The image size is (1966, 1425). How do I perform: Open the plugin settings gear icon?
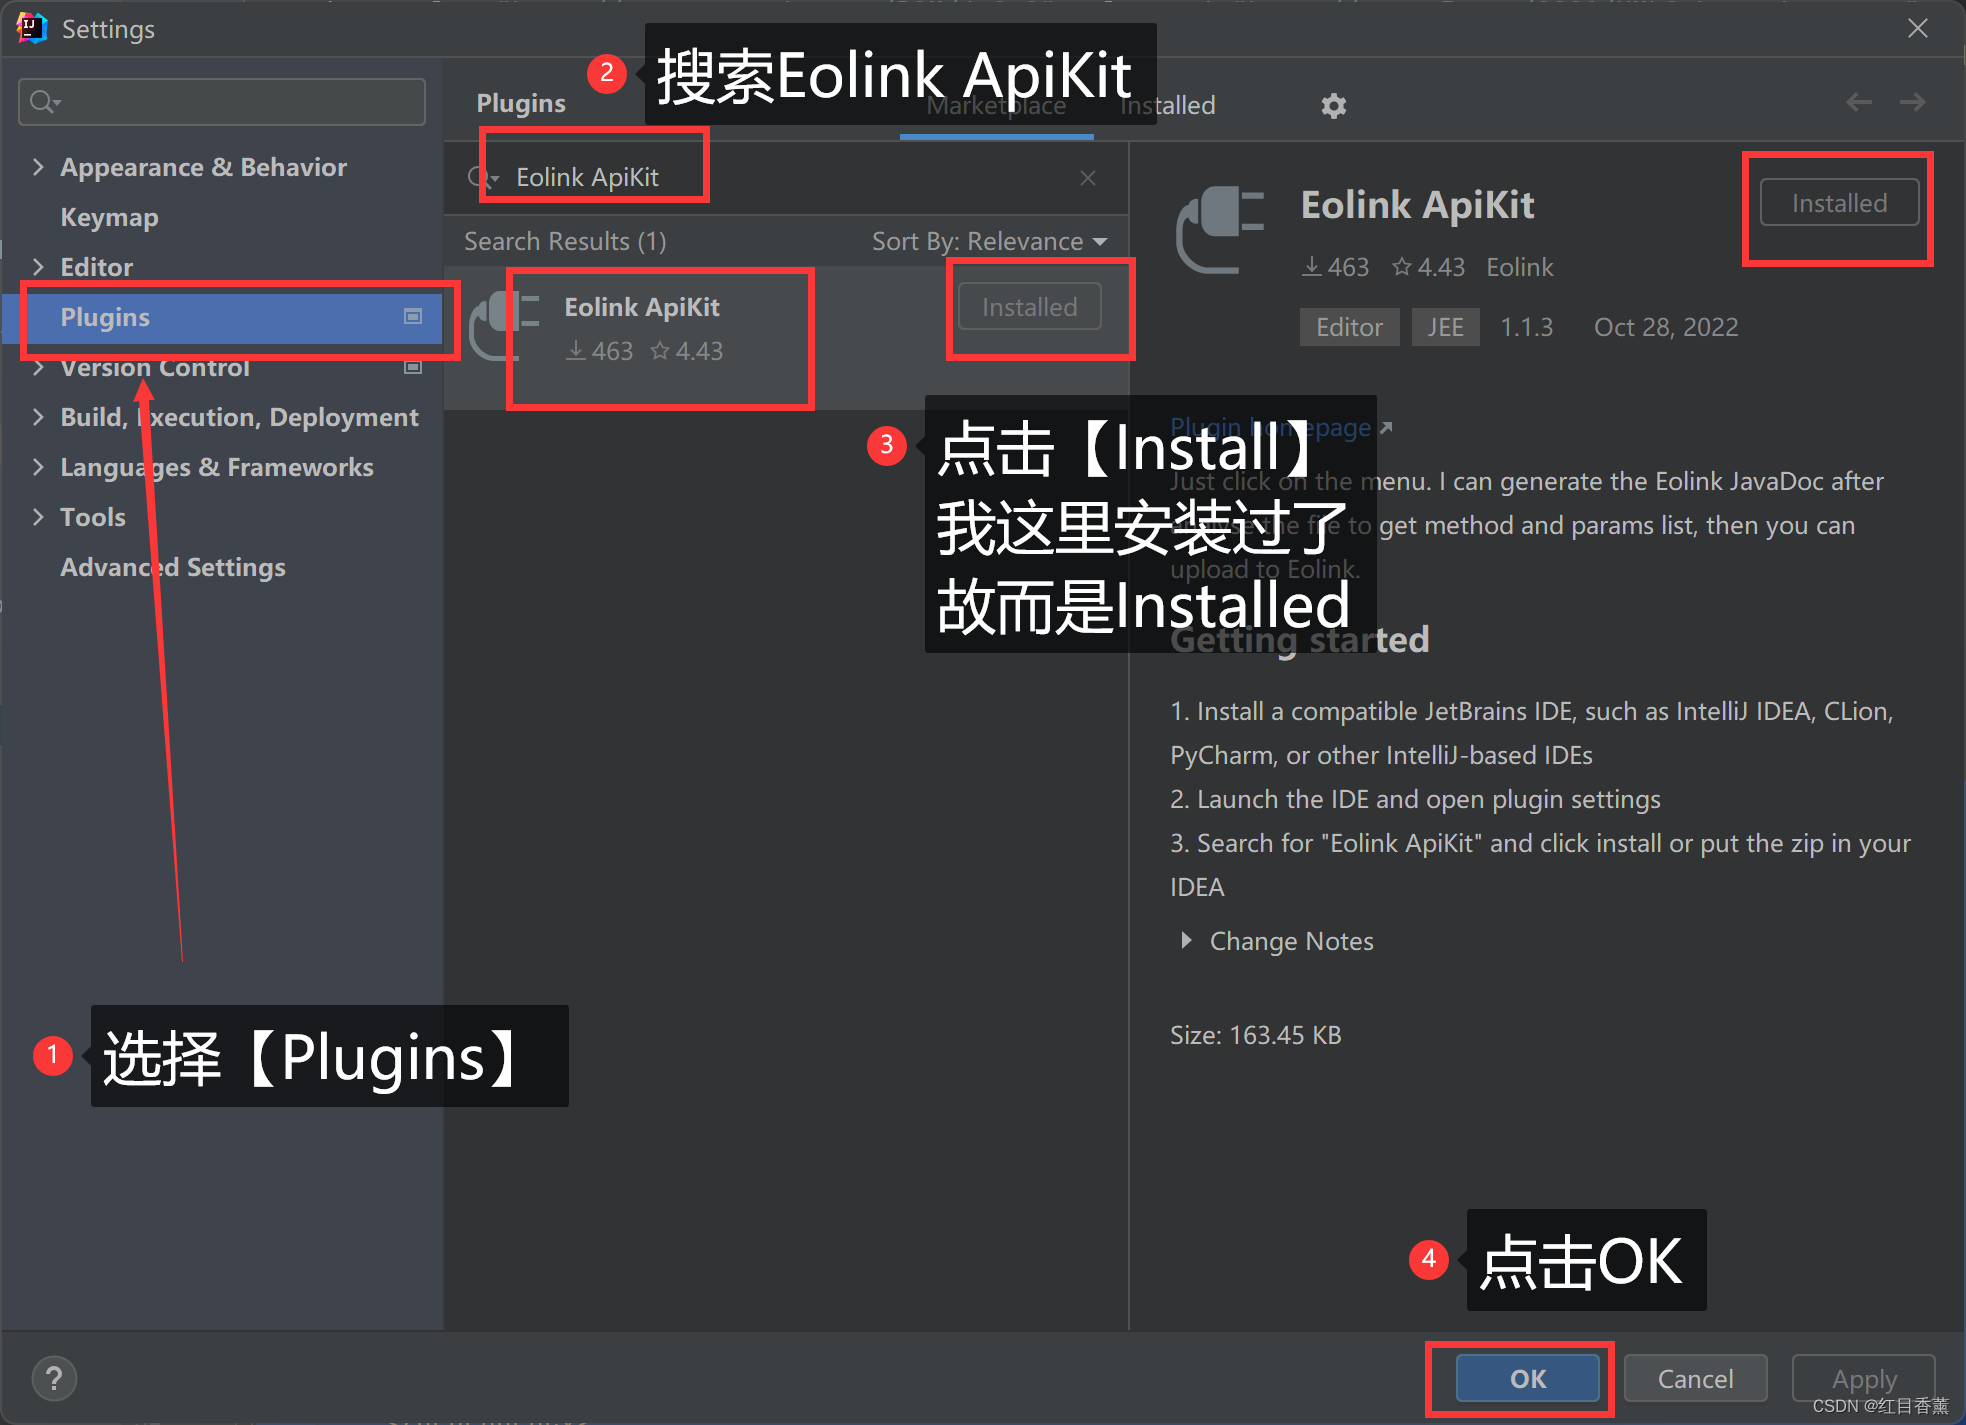click(x=1334, y=105)
